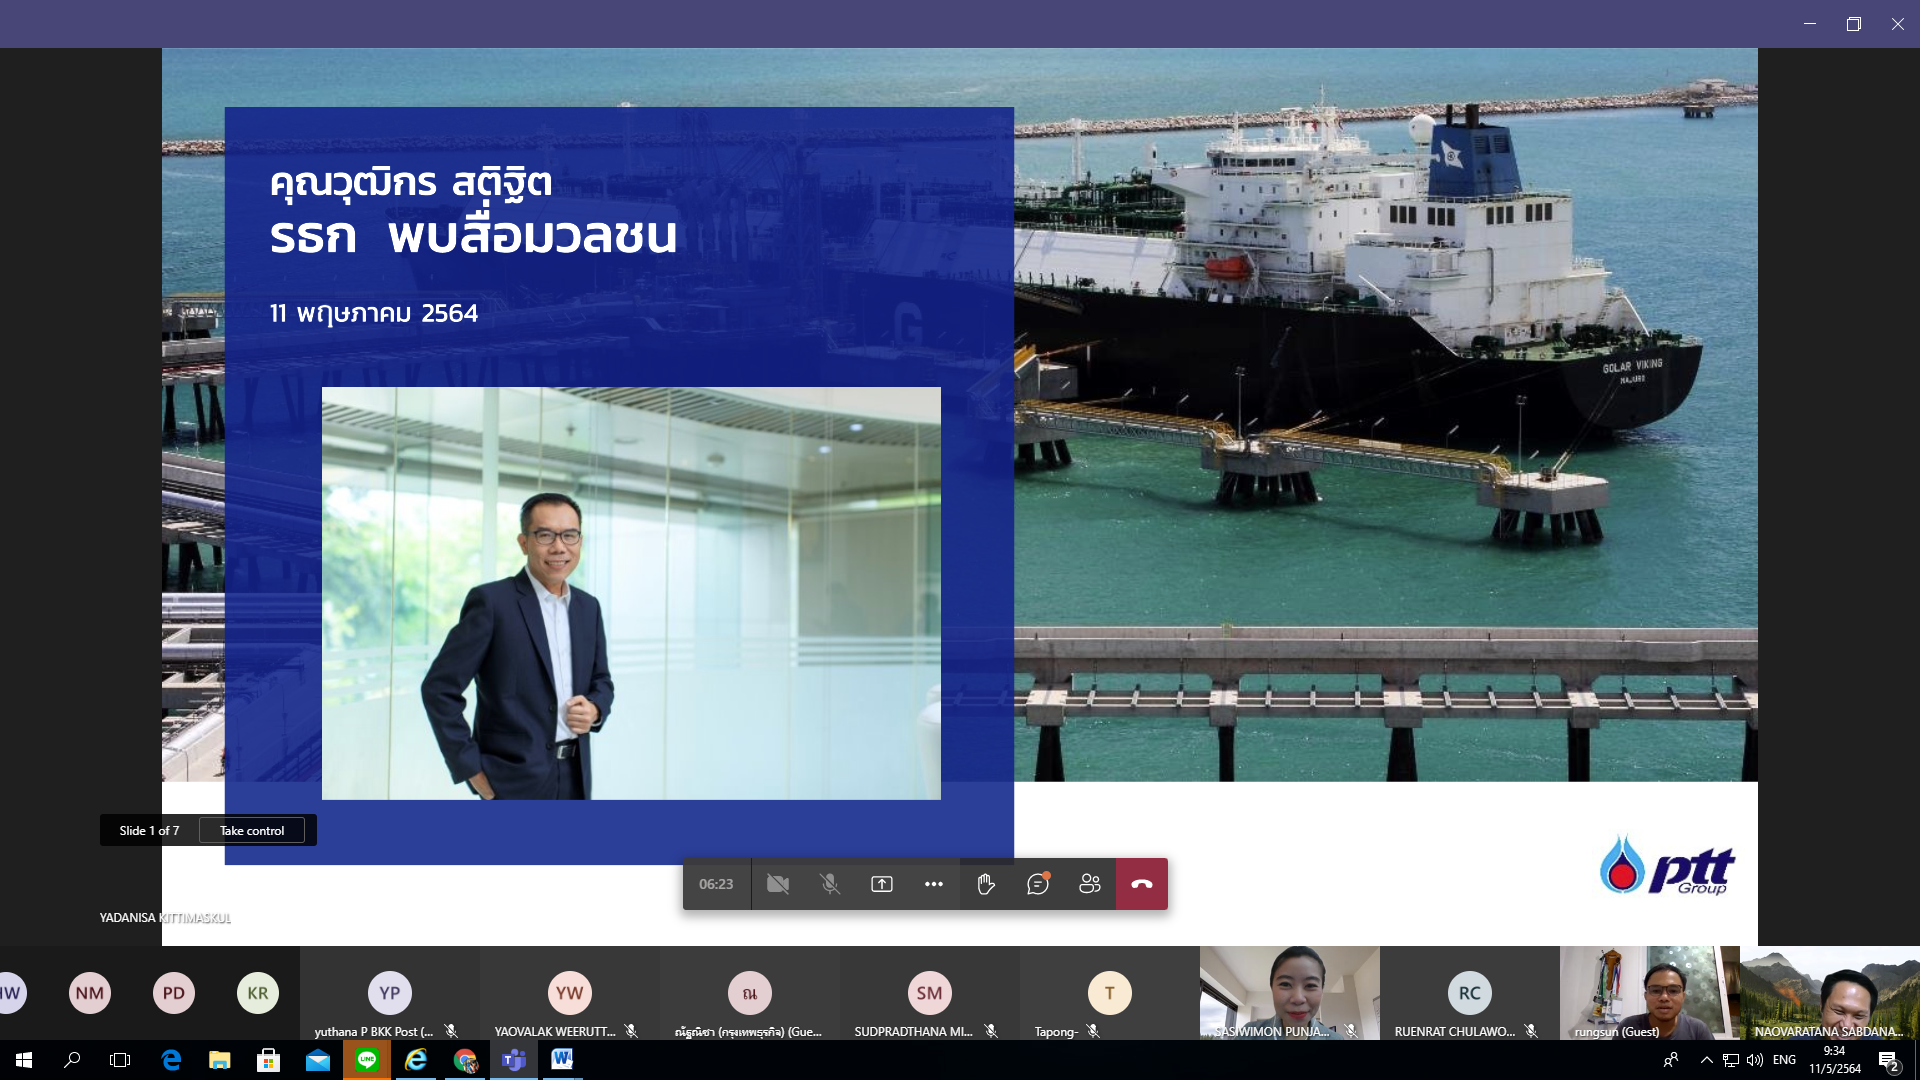Select the YP participant avatar
The height and width of the screenshot is (1080, 1920).
(389, 993)
